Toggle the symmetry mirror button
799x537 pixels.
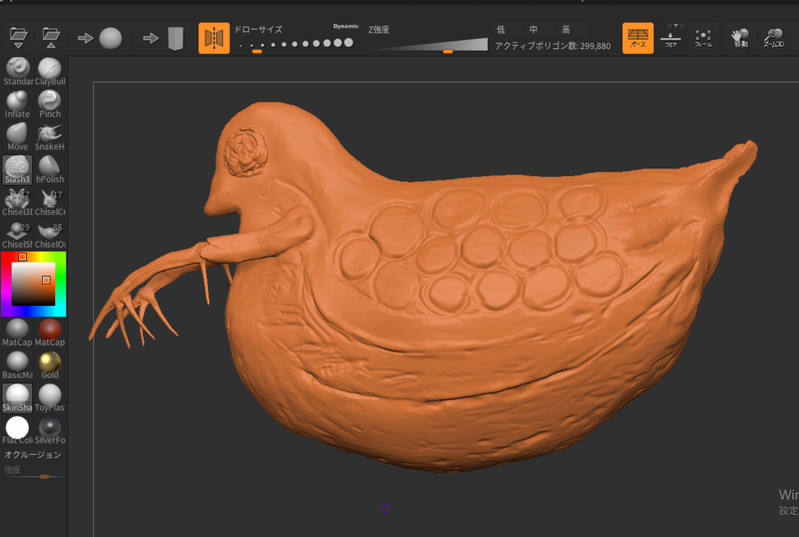214,38
